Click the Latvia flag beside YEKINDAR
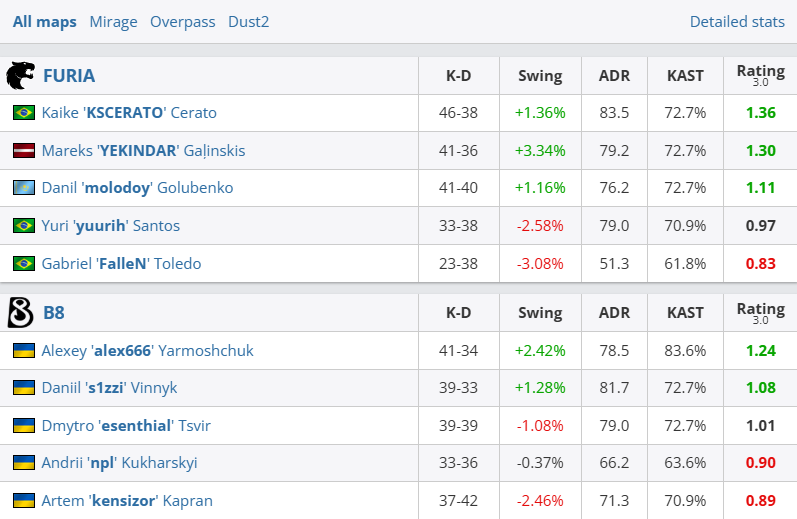Image resolution: width=797 pixels, height=519 pixels. pyautogui.click(x=24, y=151)
